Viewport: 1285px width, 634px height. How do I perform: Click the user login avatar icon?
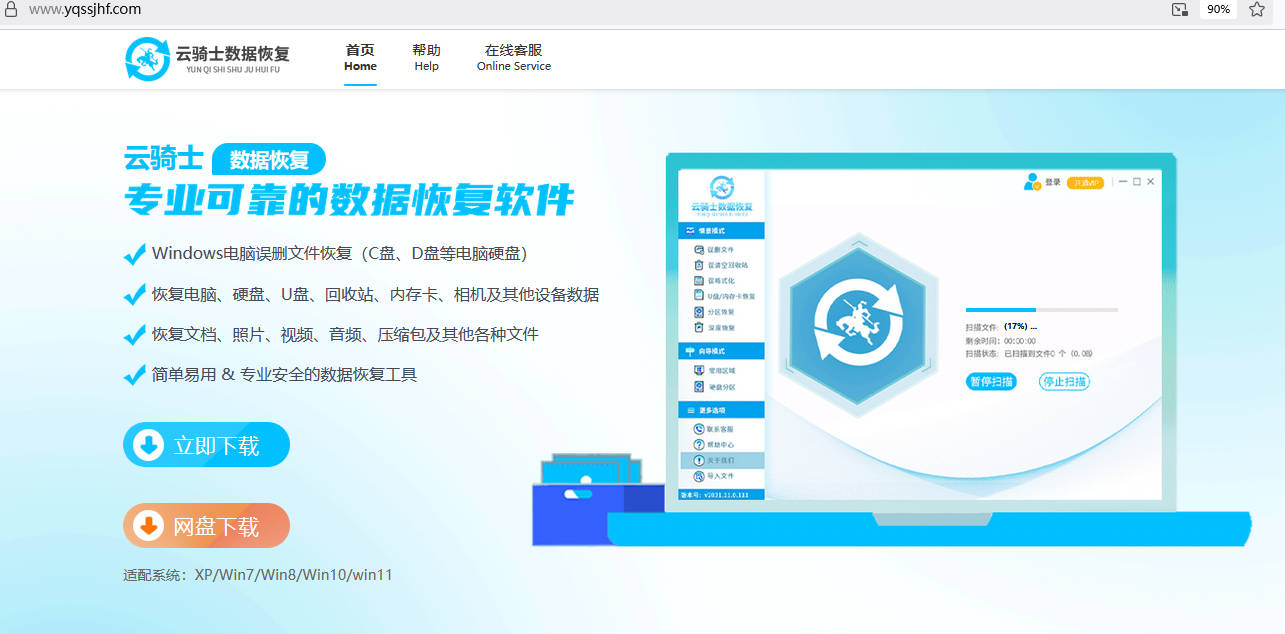point(1031,182)
